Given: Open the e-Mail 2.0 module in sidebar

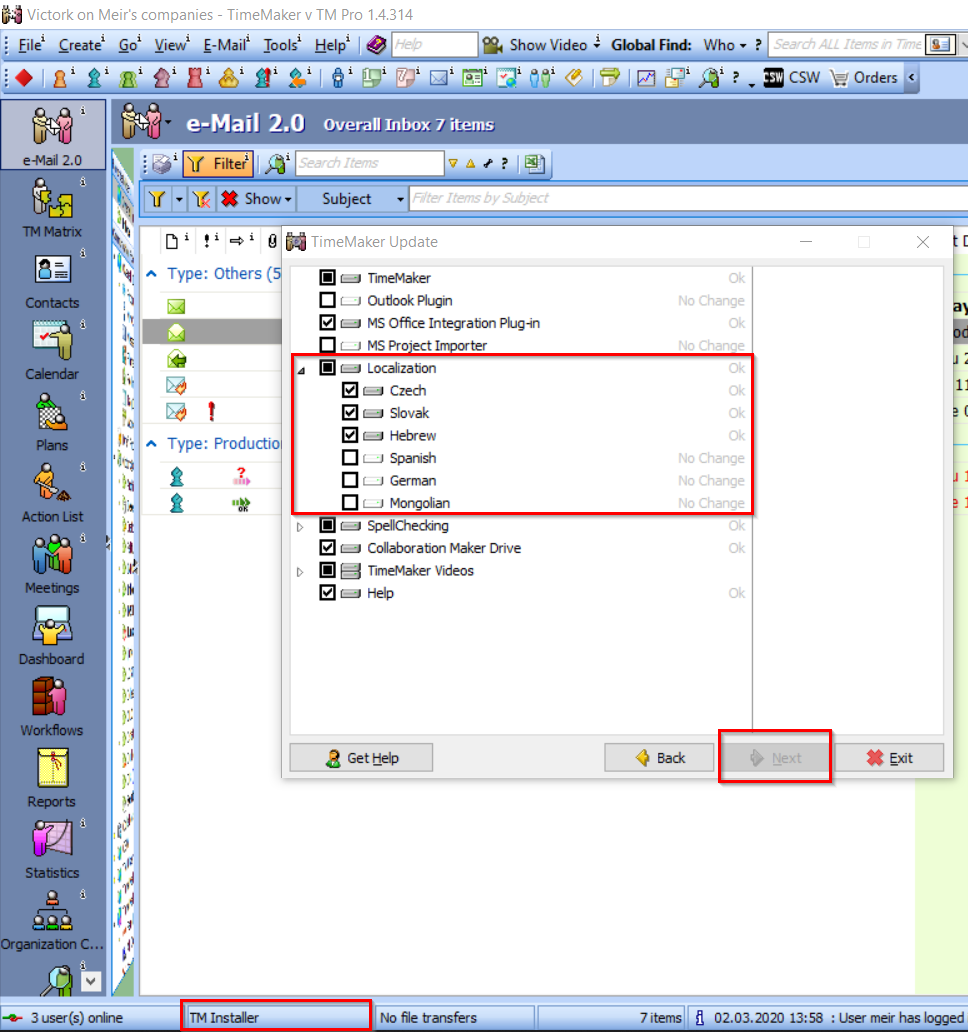Looking at the screenshot, I should pos(53,135).
